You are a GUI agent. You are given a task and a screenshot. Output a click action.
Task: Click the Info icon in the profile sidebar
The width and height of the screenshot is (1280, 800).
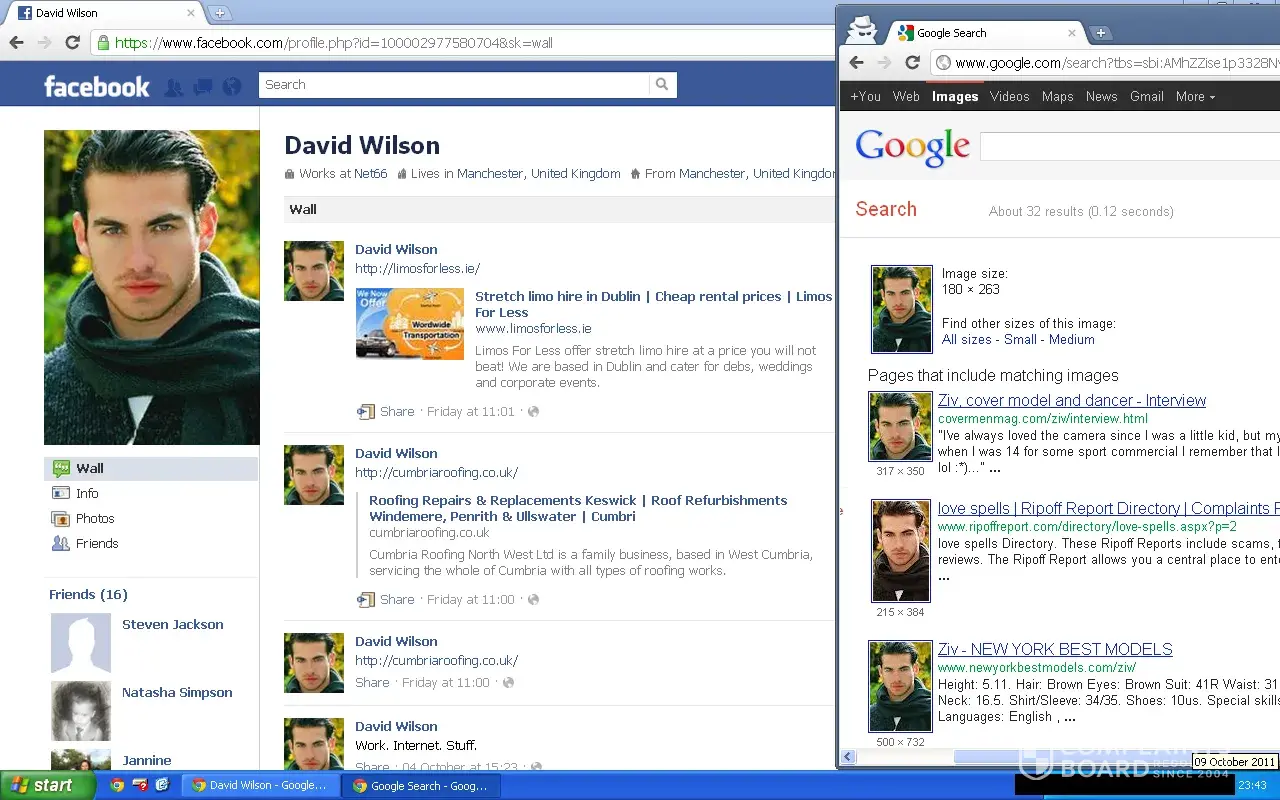pyautogui.click(x=61, y=493)
